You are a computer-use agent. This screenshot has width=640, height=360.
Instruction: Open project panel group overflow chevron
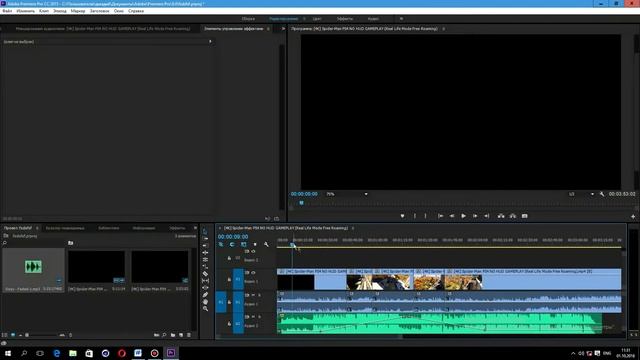point(195,228)
